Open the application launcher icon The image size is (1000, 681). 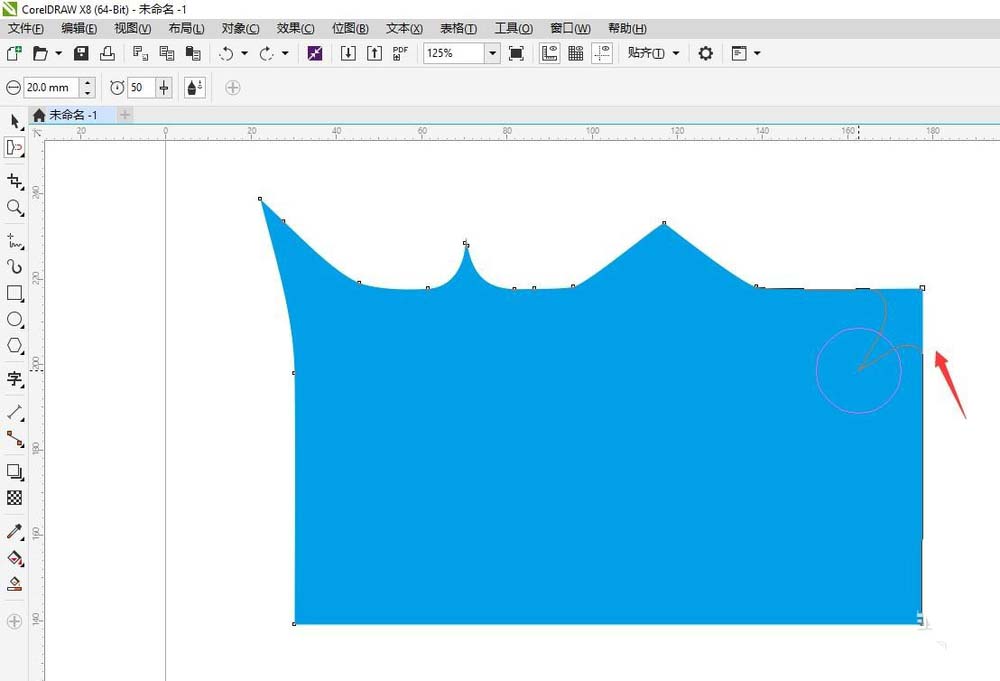click(x=739, y=53)
